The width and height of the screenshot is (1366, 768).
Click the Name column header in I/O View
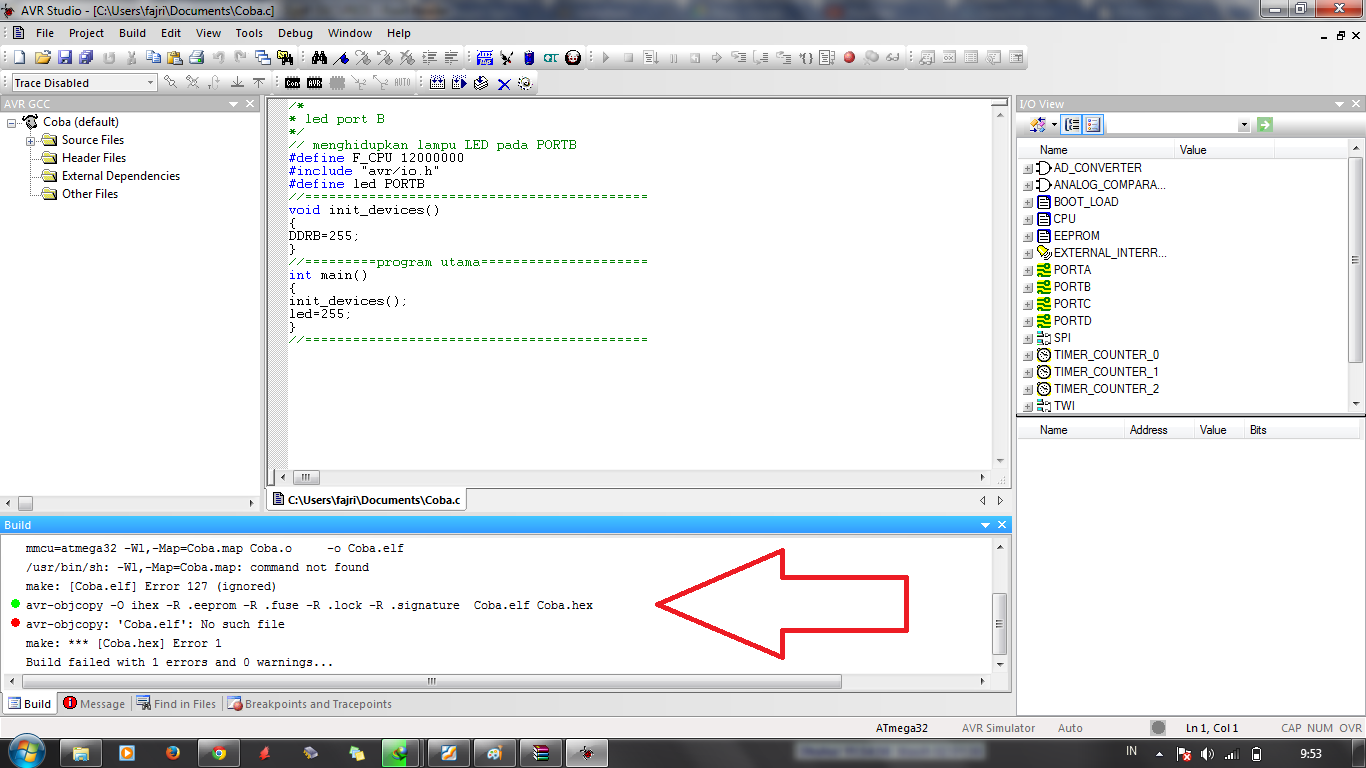[1097, 150]
